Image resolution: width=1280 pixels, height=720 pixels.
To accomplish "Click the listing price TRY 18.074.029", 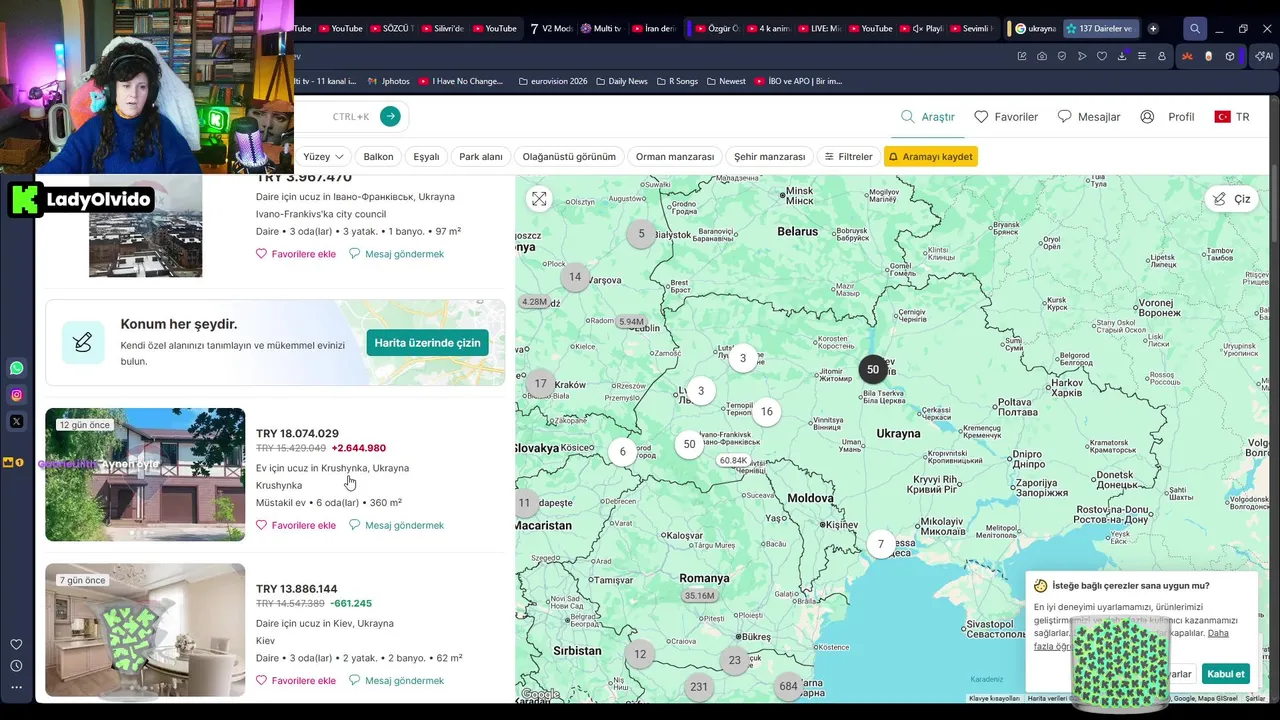I will tap(297, 433).
